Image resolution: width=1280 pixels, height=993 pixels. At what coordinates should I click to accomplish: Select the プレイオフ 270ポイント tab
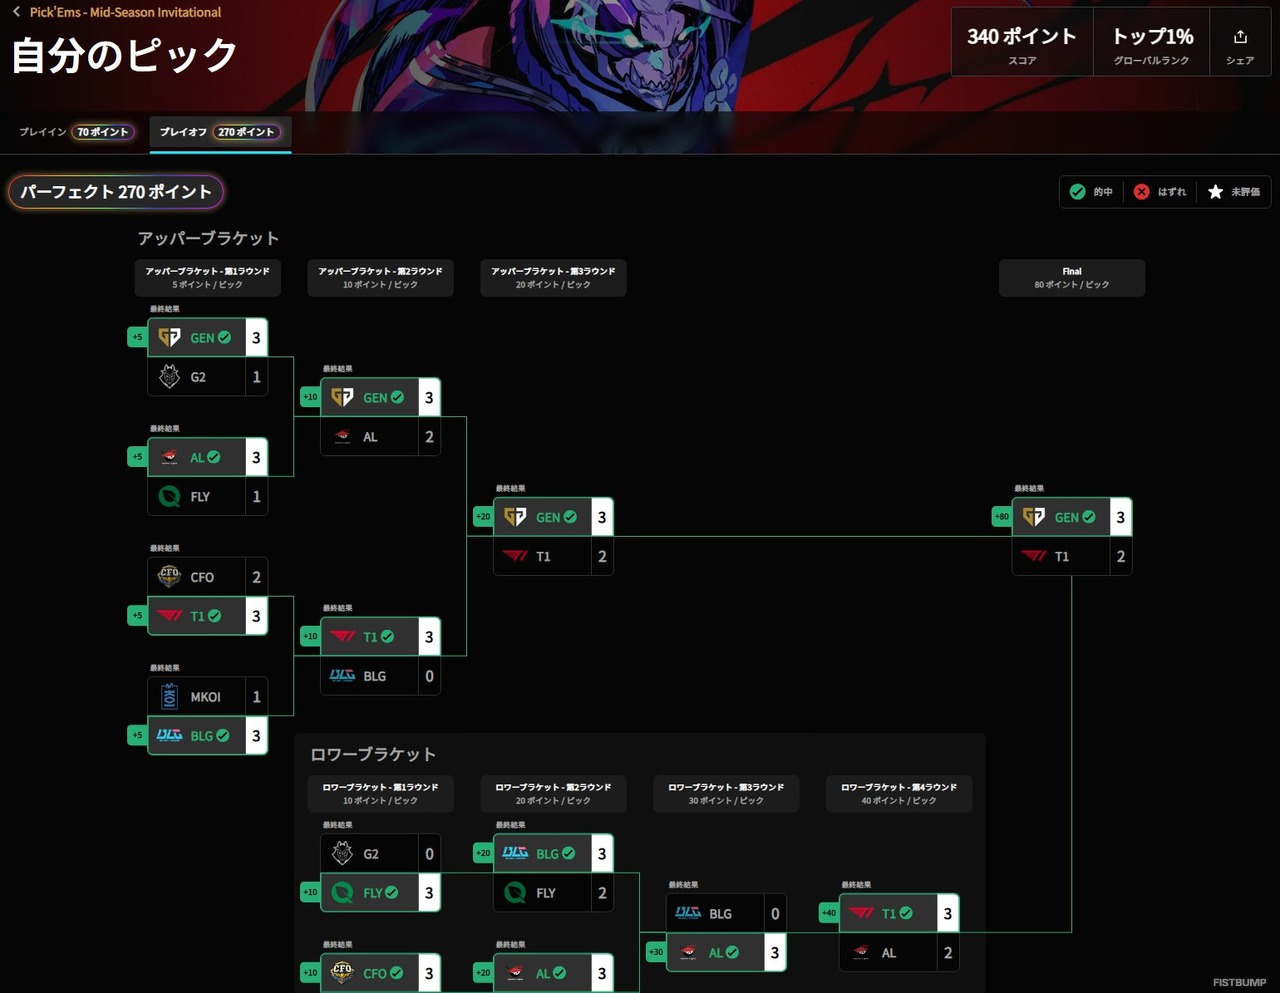(220, 132)
